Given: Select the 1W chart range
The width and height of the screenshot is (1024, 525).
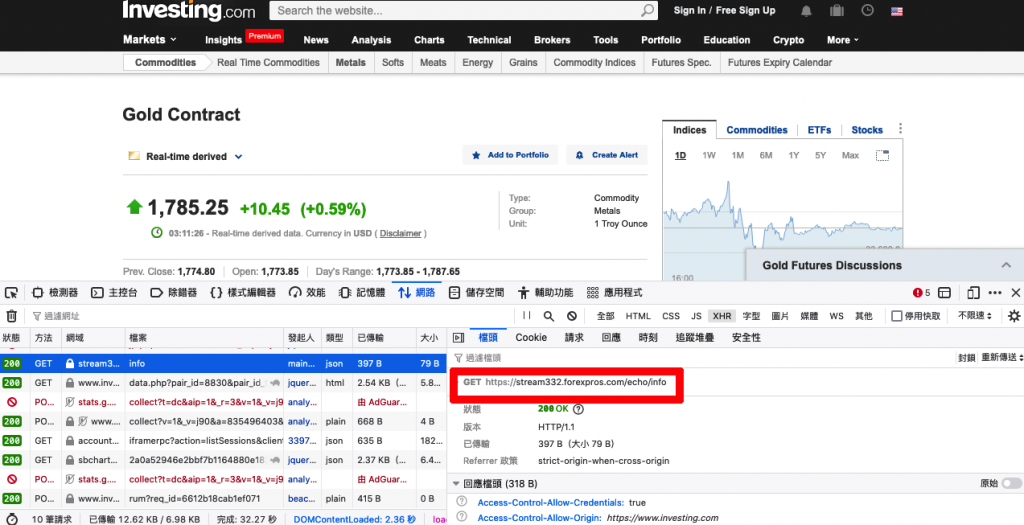Looking at the screenshot, I should (709, 155).
